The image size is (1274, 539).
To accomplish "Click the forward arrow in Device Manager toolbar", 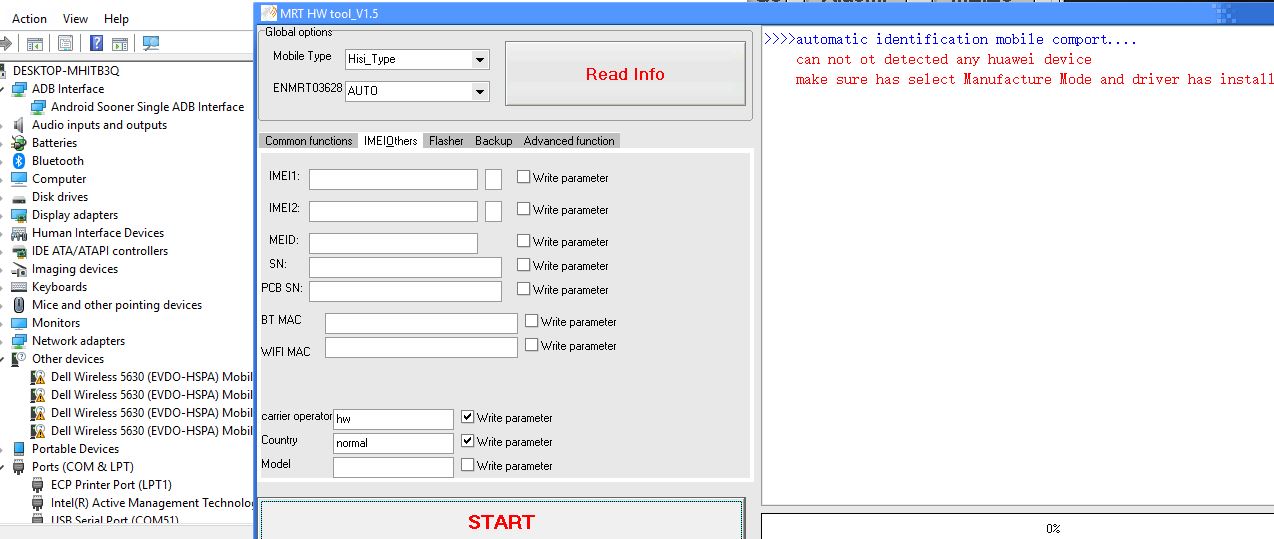I will click(x=6, y=44).
